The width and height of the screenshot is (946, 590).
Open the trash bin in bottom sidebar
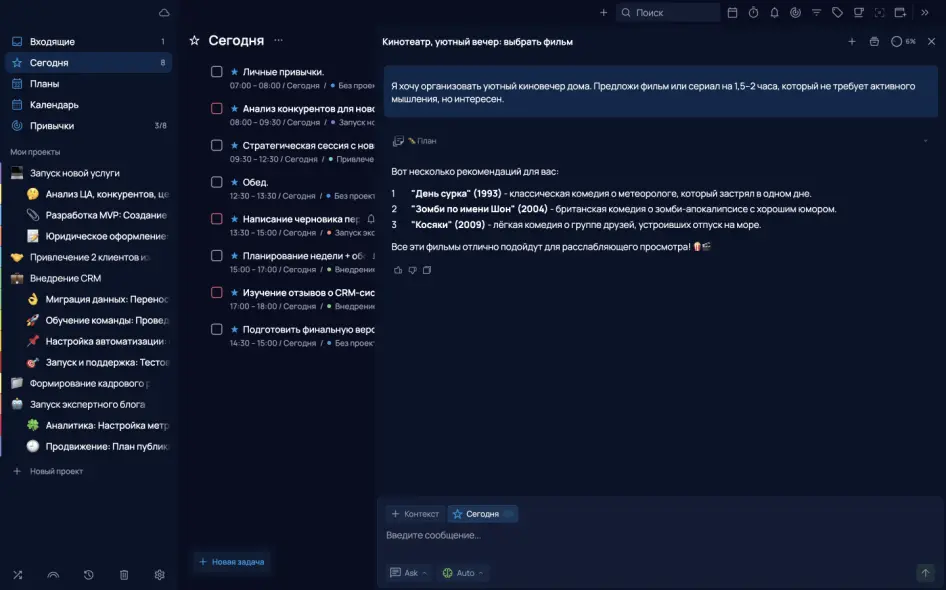tap(124, 575)
